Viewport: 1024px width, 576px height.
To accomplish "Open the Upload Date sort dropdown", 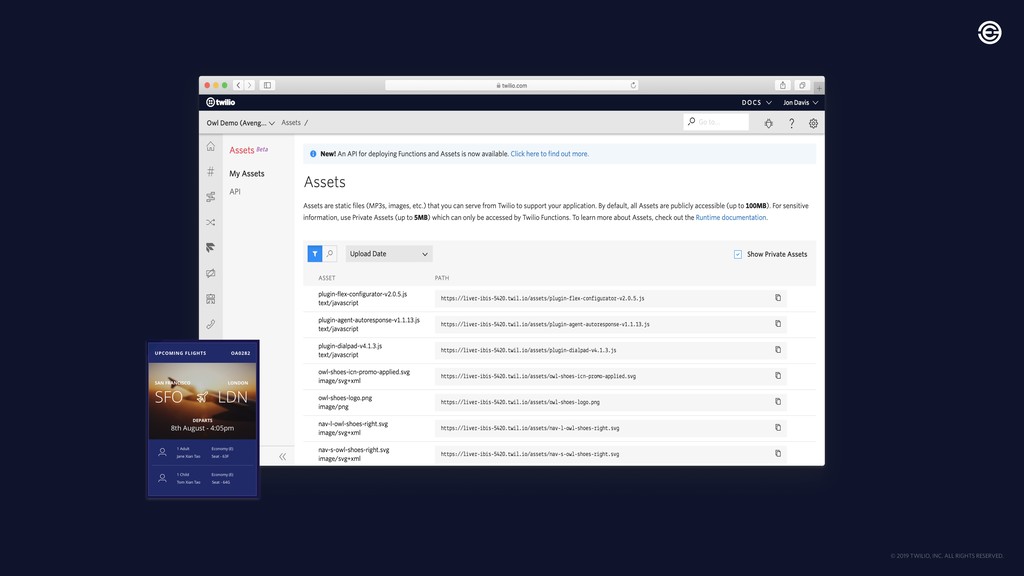I will click(388, 254).
